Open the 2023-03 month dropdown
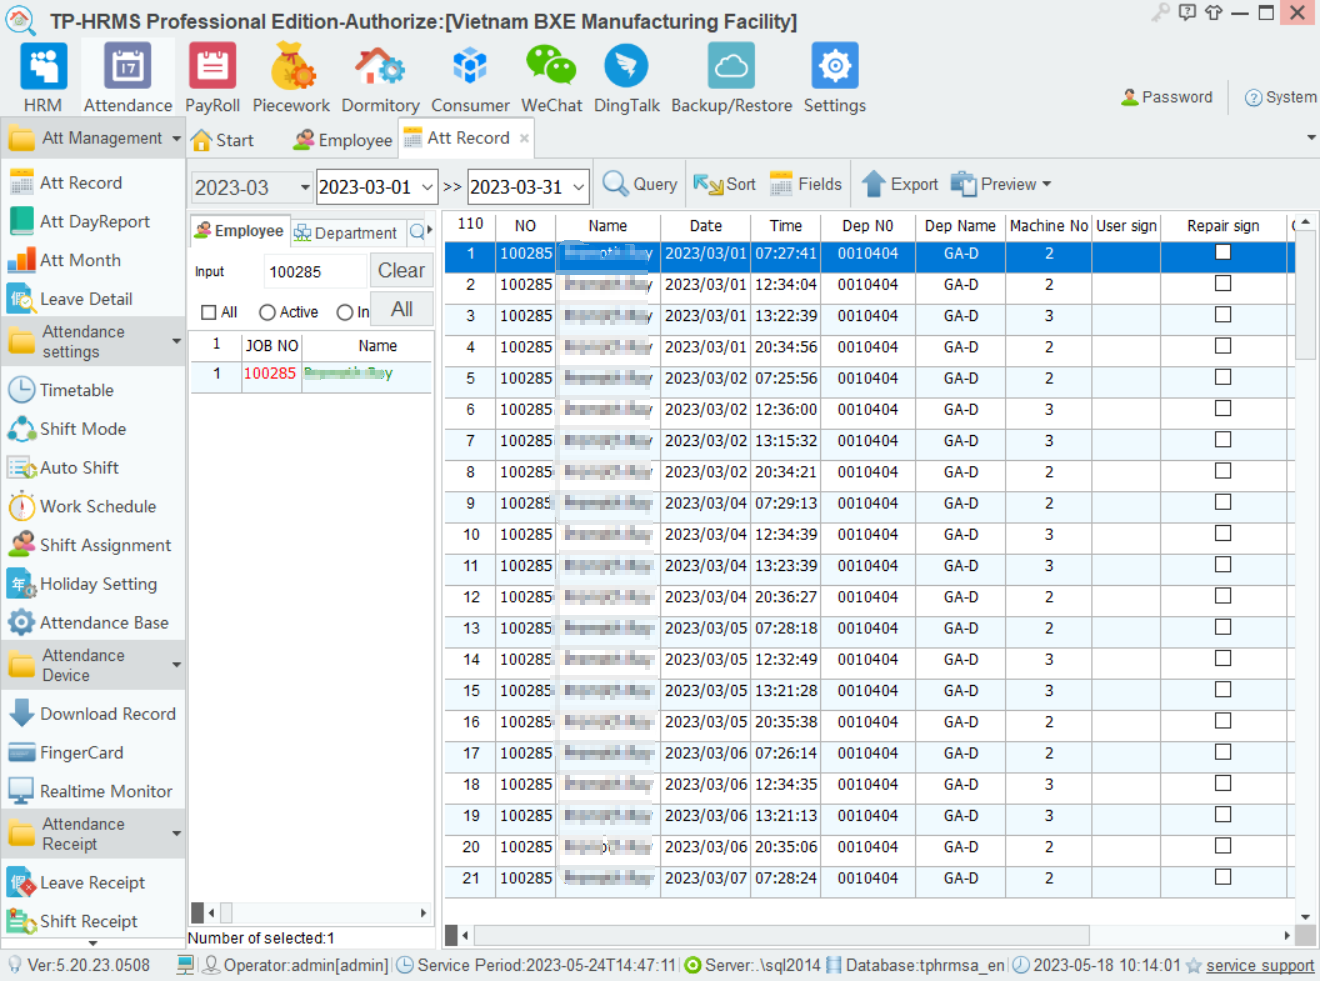Image resolution: width=1320 pixels, height=981 pixels. [x=304, y=187]
